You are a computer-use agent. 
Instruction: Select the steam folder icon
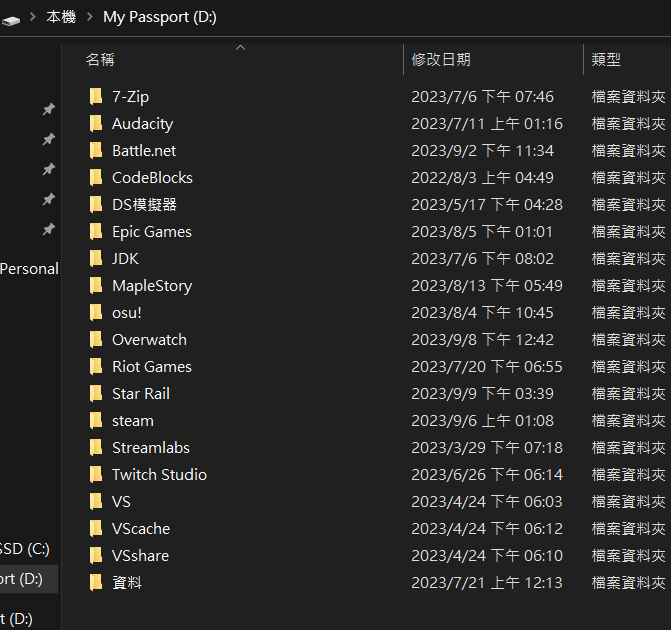click(96, 420)
